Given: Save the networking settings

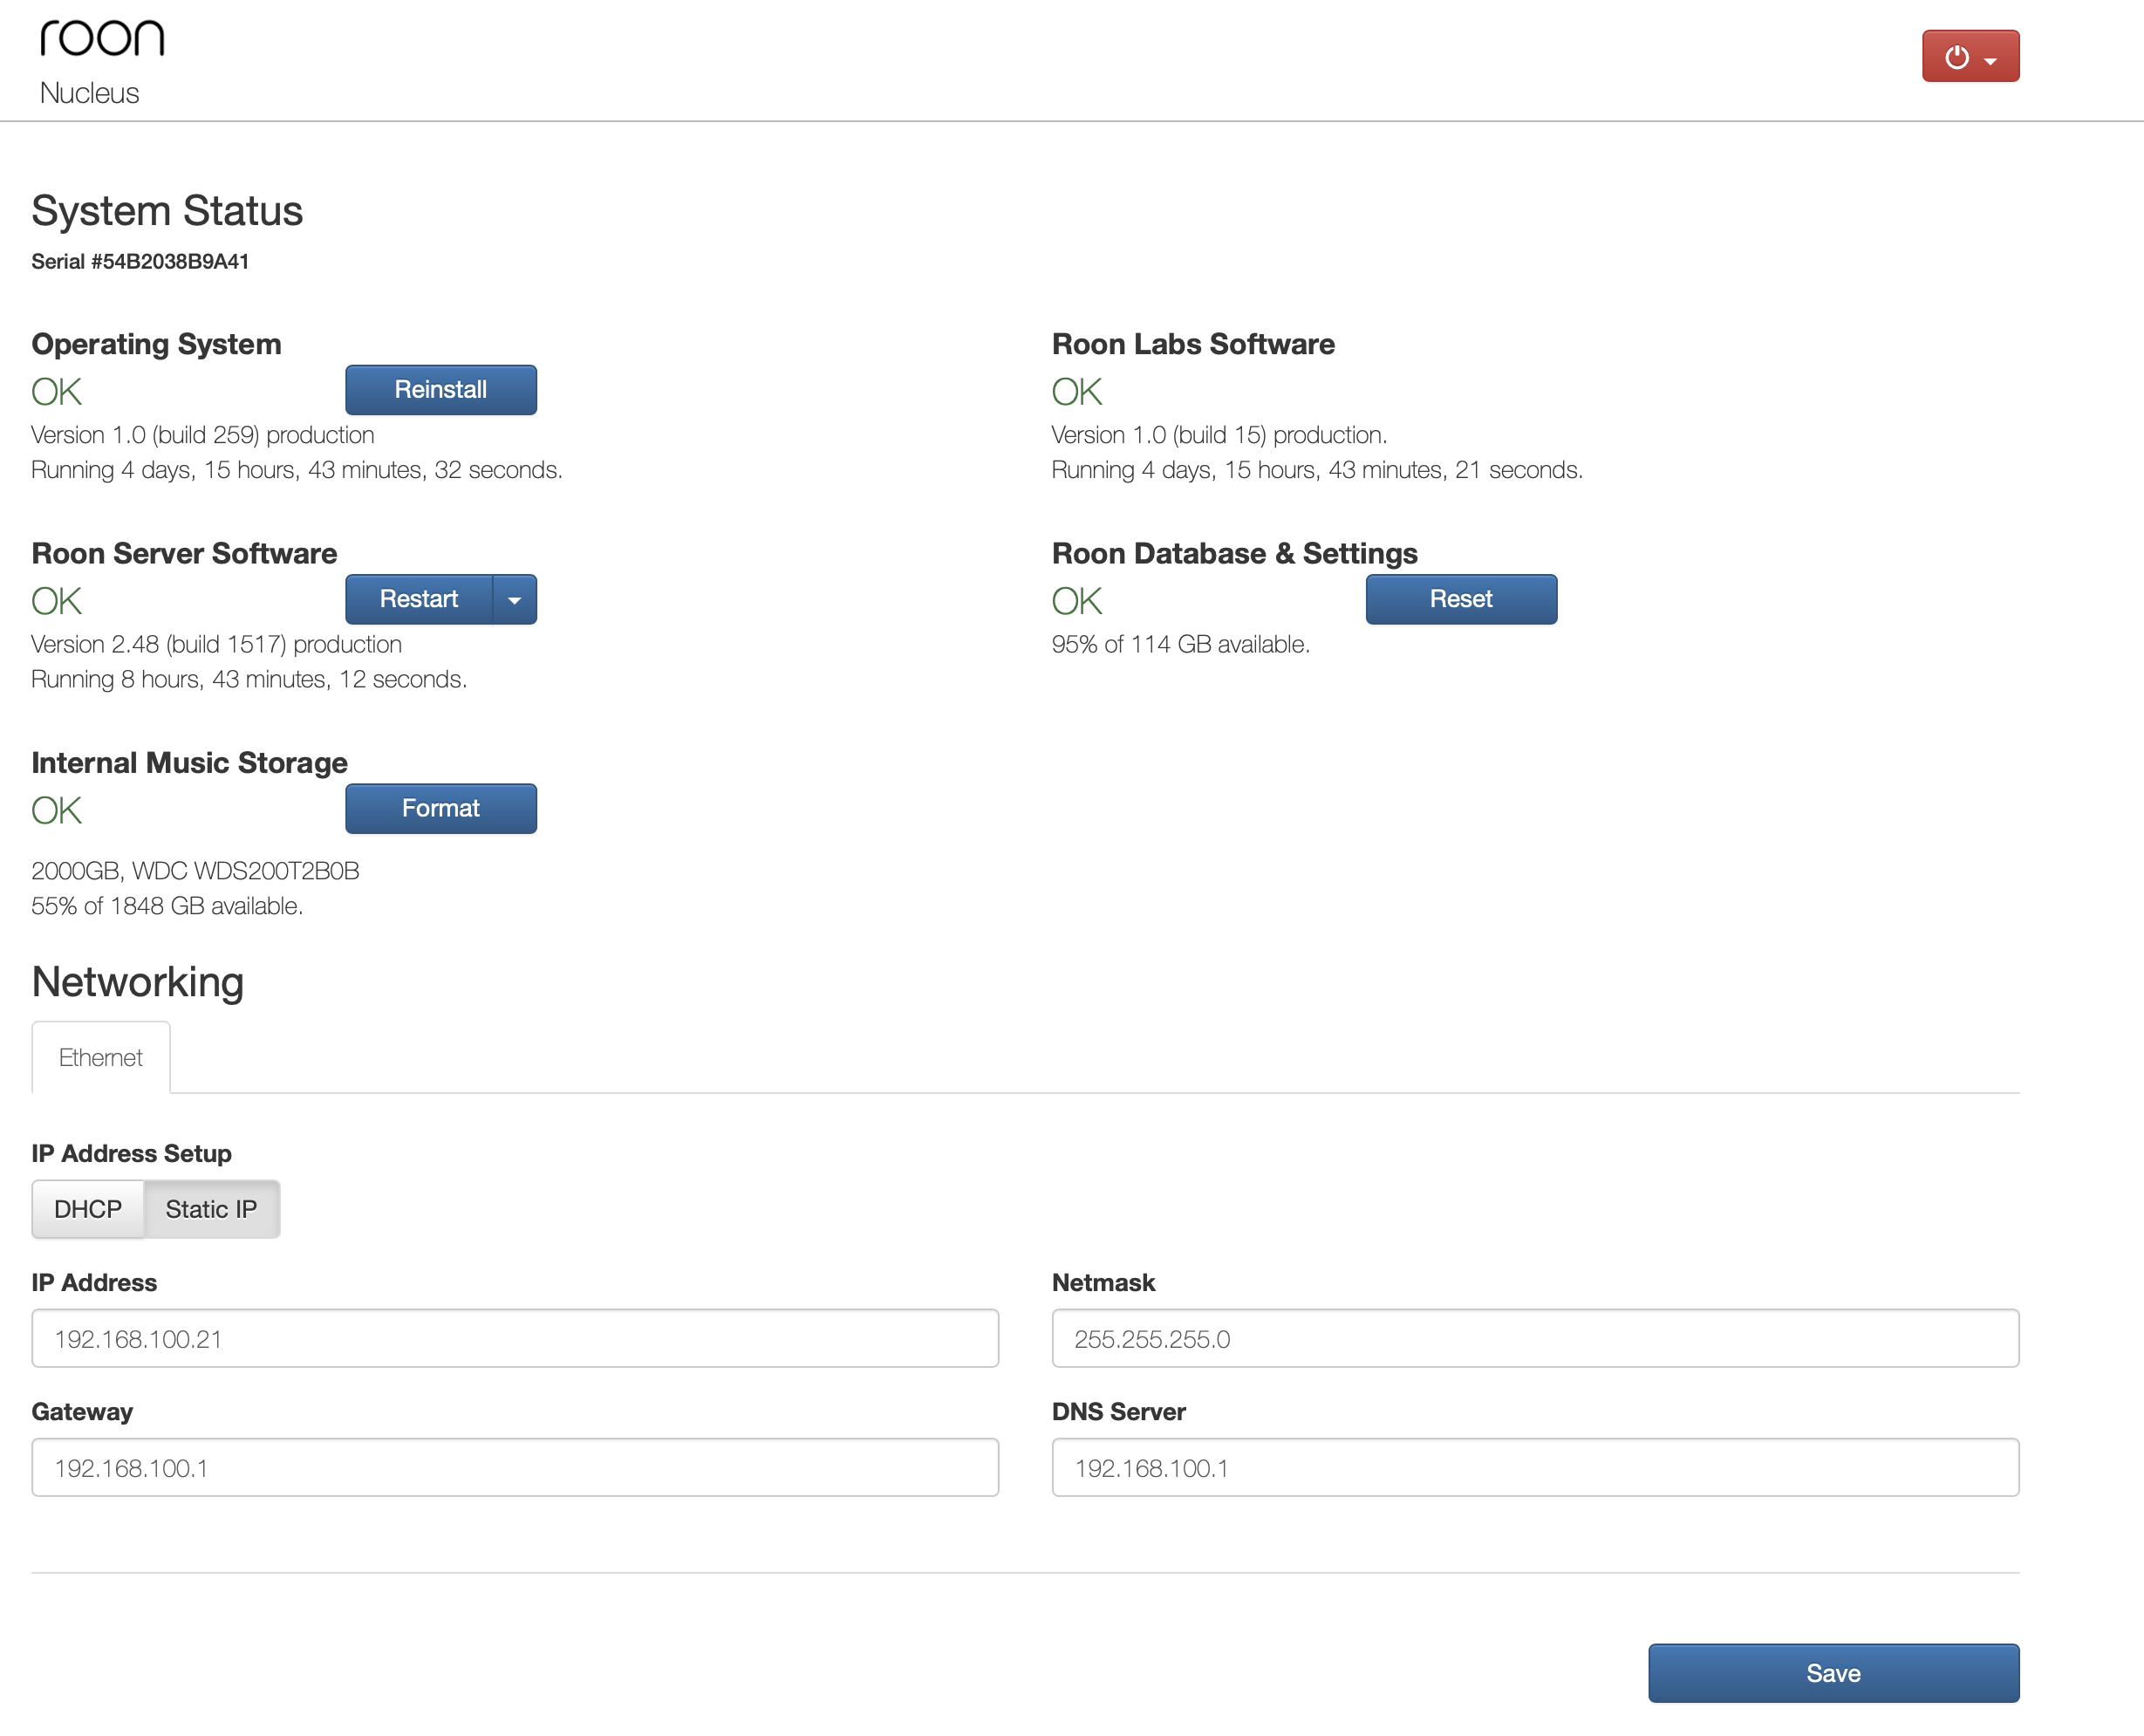Looking at the screenshot, I should pos(1834,1673).
